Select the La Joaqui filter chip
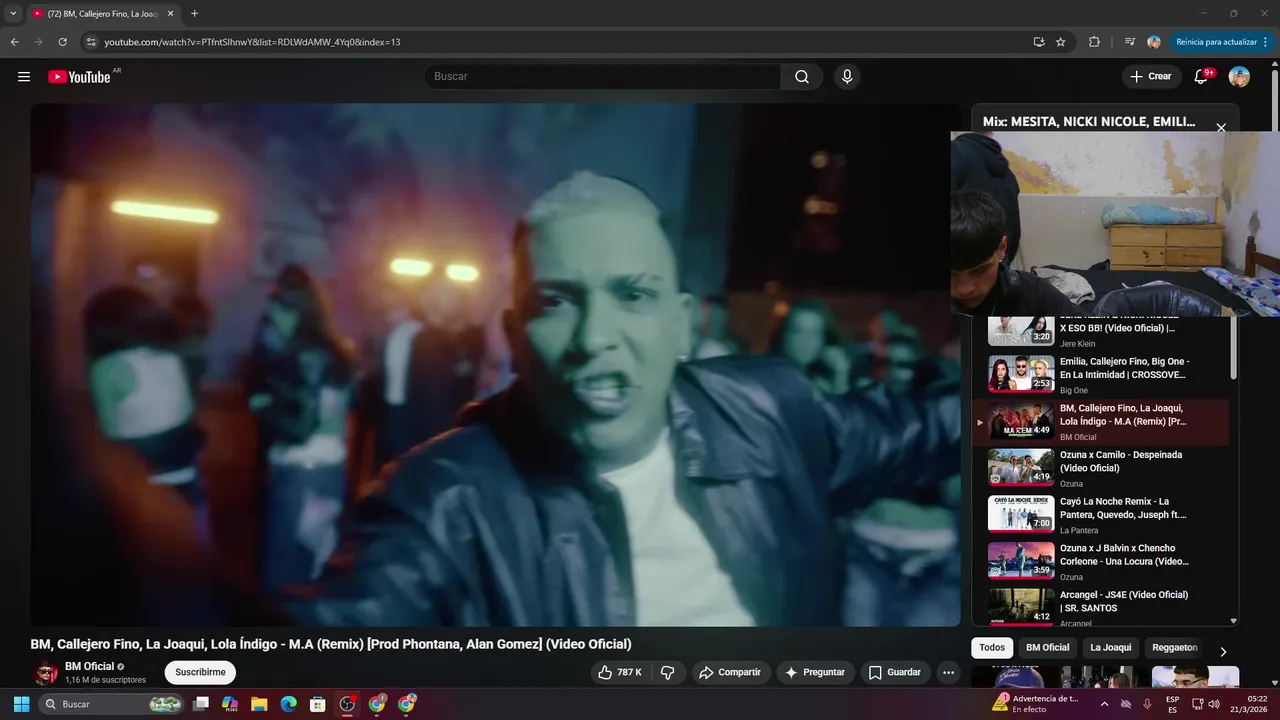Viewport: 1280px width, 720px height. (x=1110, y=648)
